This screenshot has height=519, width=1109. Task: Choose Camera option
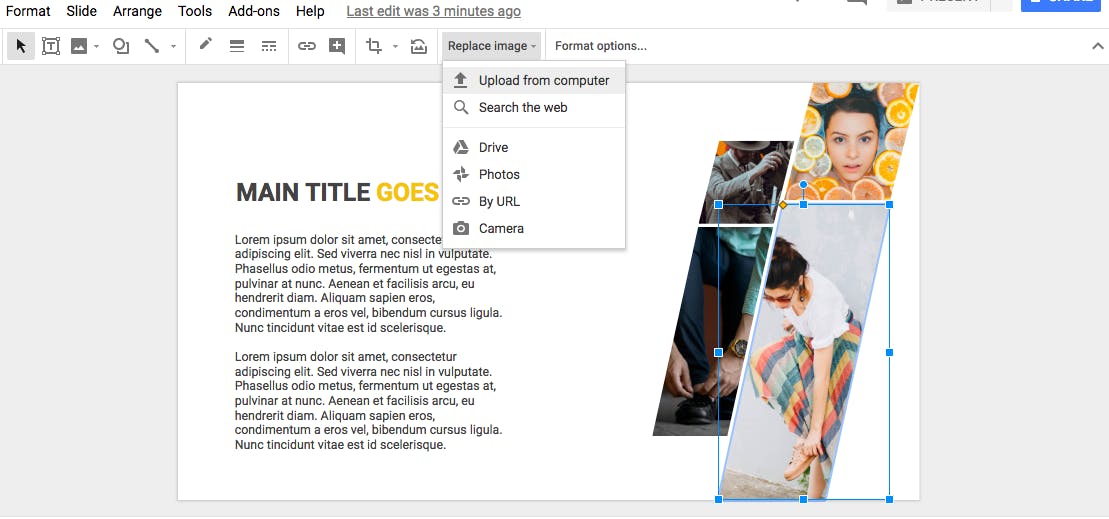click(x=534, y=228)
